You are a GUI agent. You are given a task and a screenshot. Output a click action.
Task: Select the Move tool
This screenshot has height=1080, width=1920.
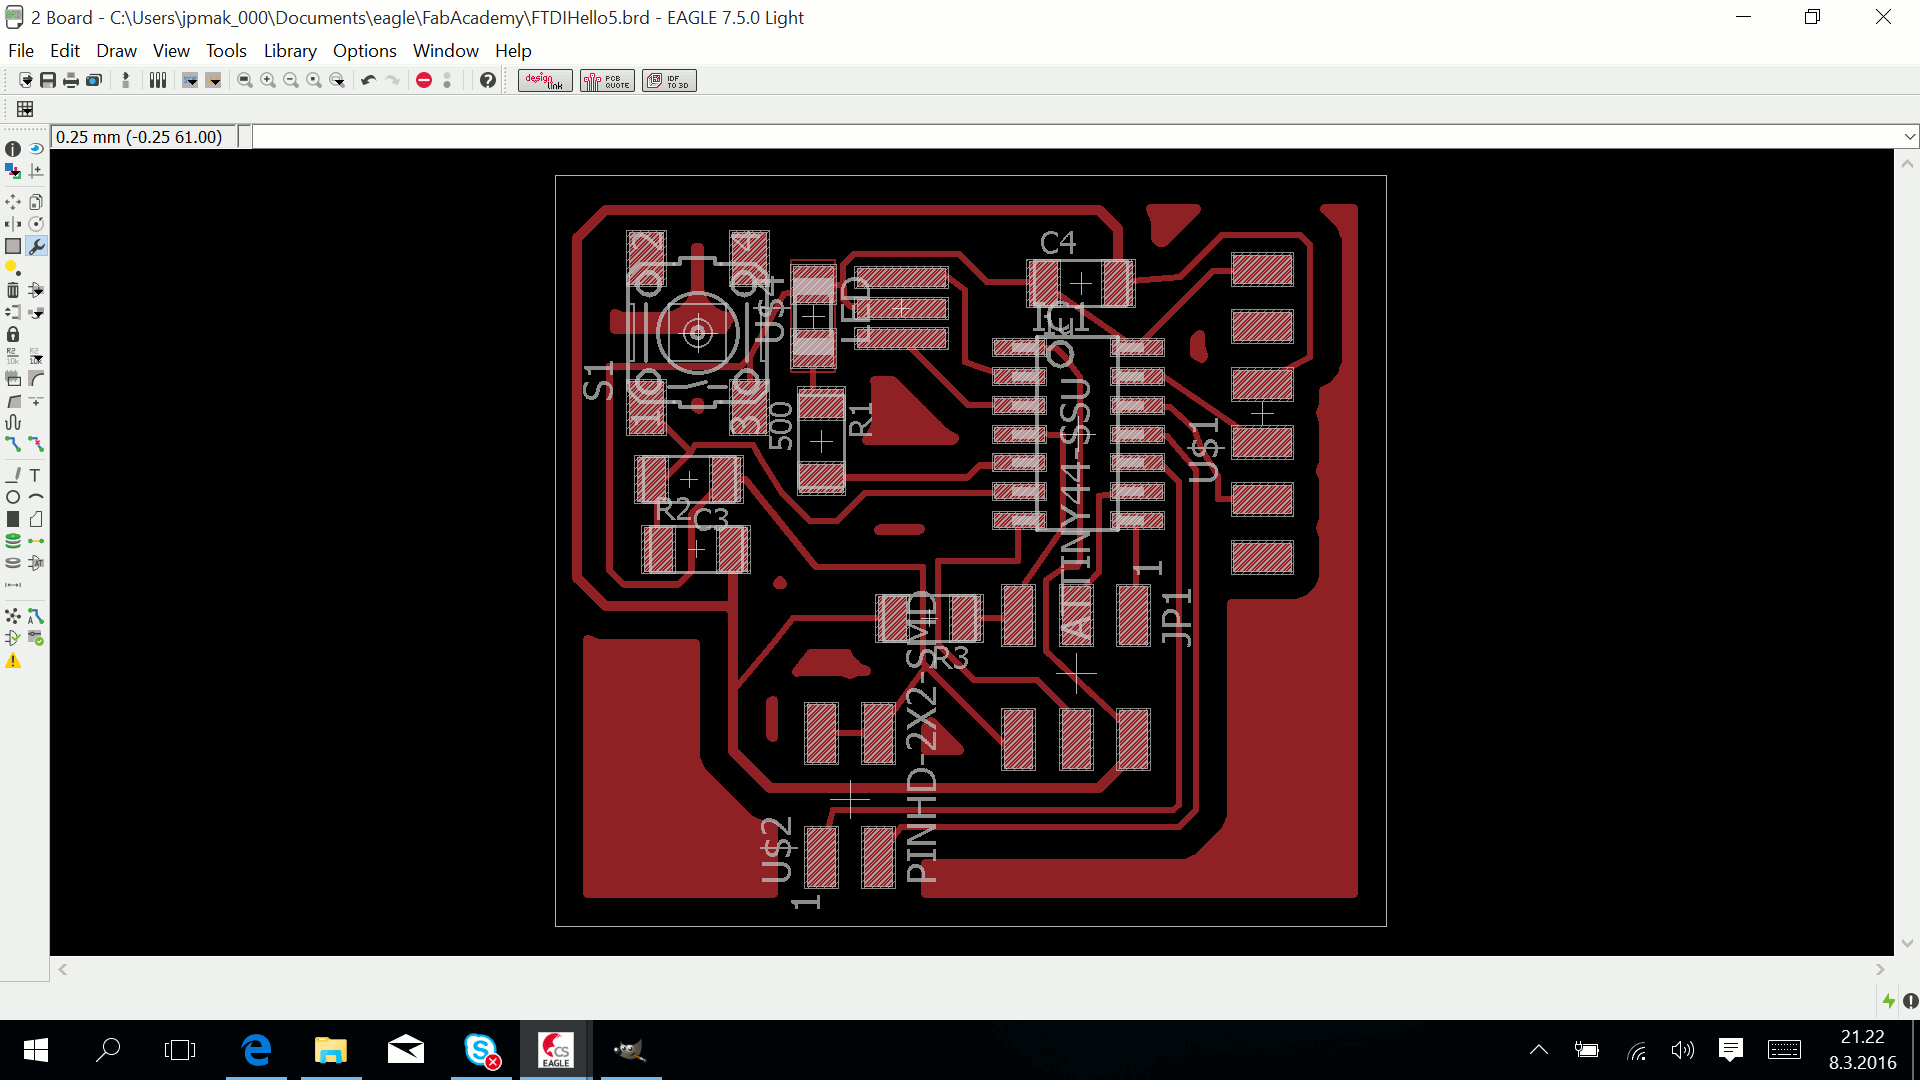point(13,202)
